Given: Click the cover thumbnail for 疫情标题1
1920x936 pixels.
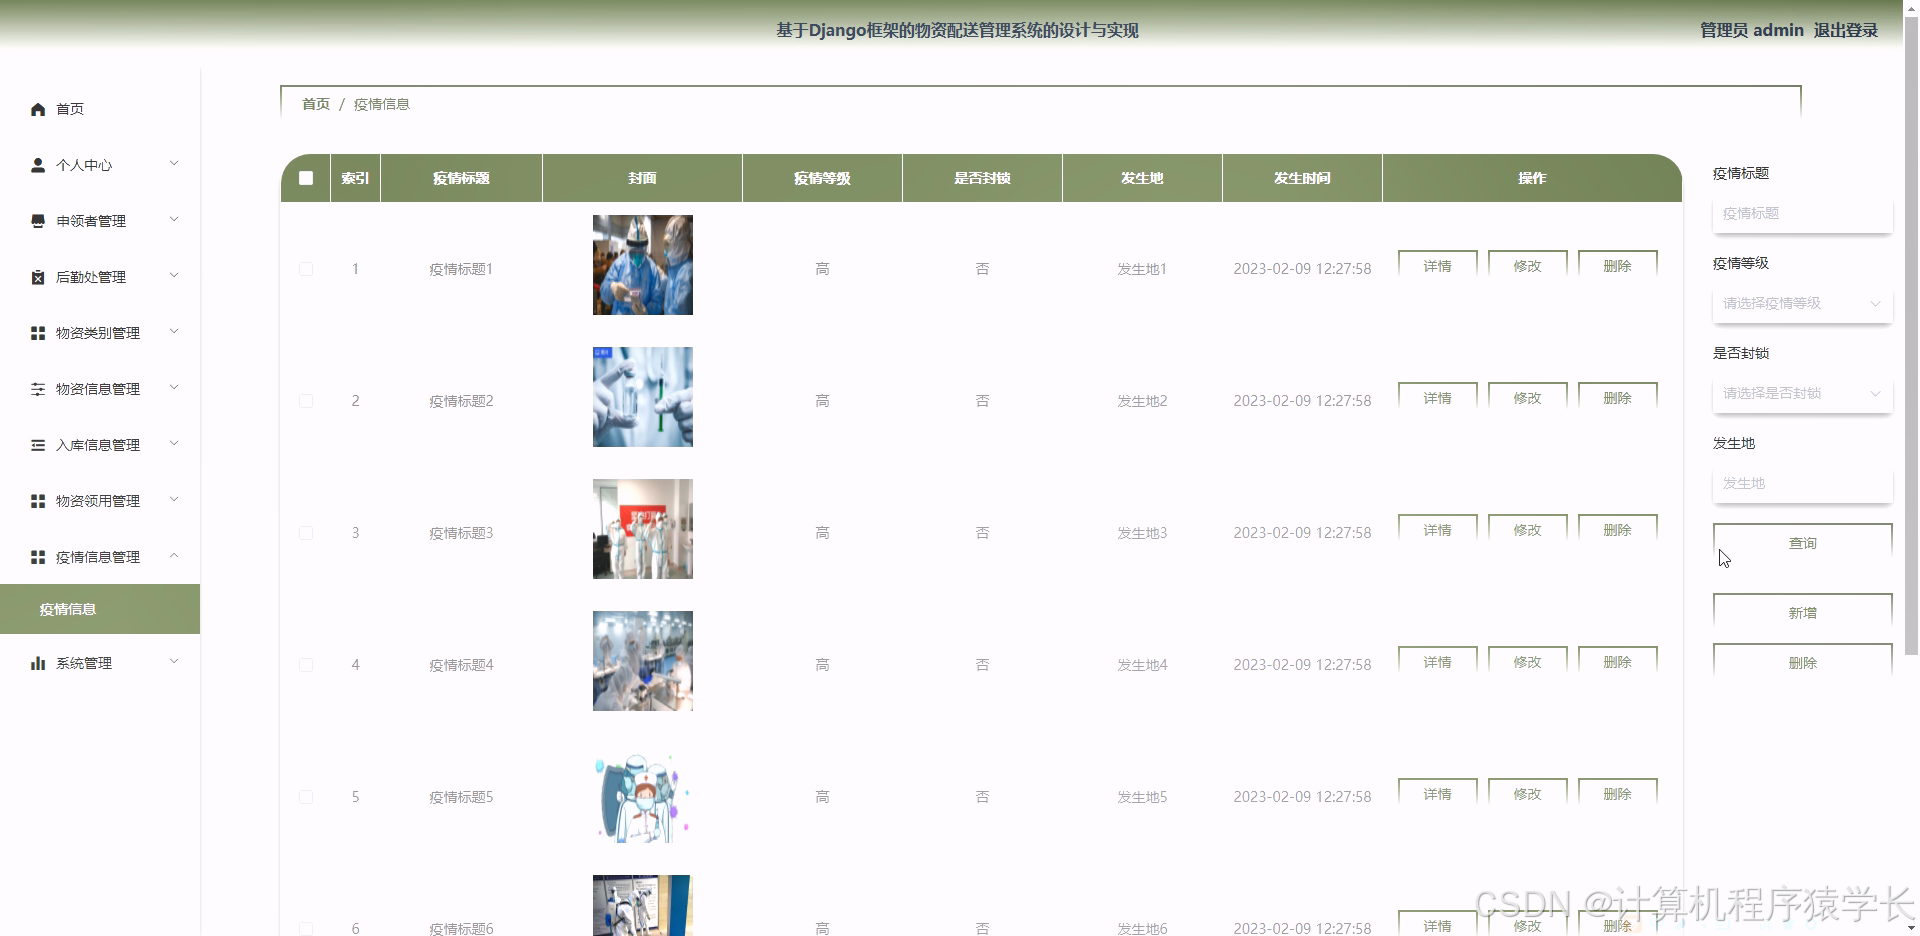Looking at the screenshot, I should [642, 265].
